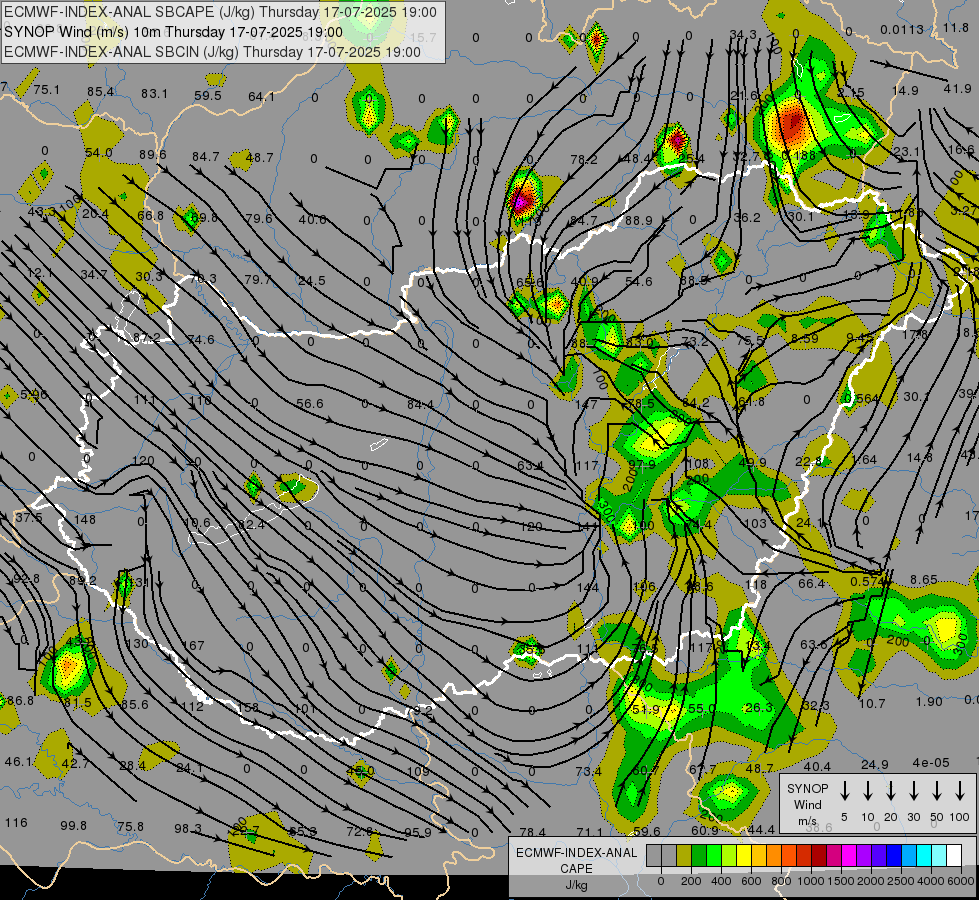Click the map value 88.9
Viewport: 979px width, 900px height.
pyautogui.click(x=639, y=220)
